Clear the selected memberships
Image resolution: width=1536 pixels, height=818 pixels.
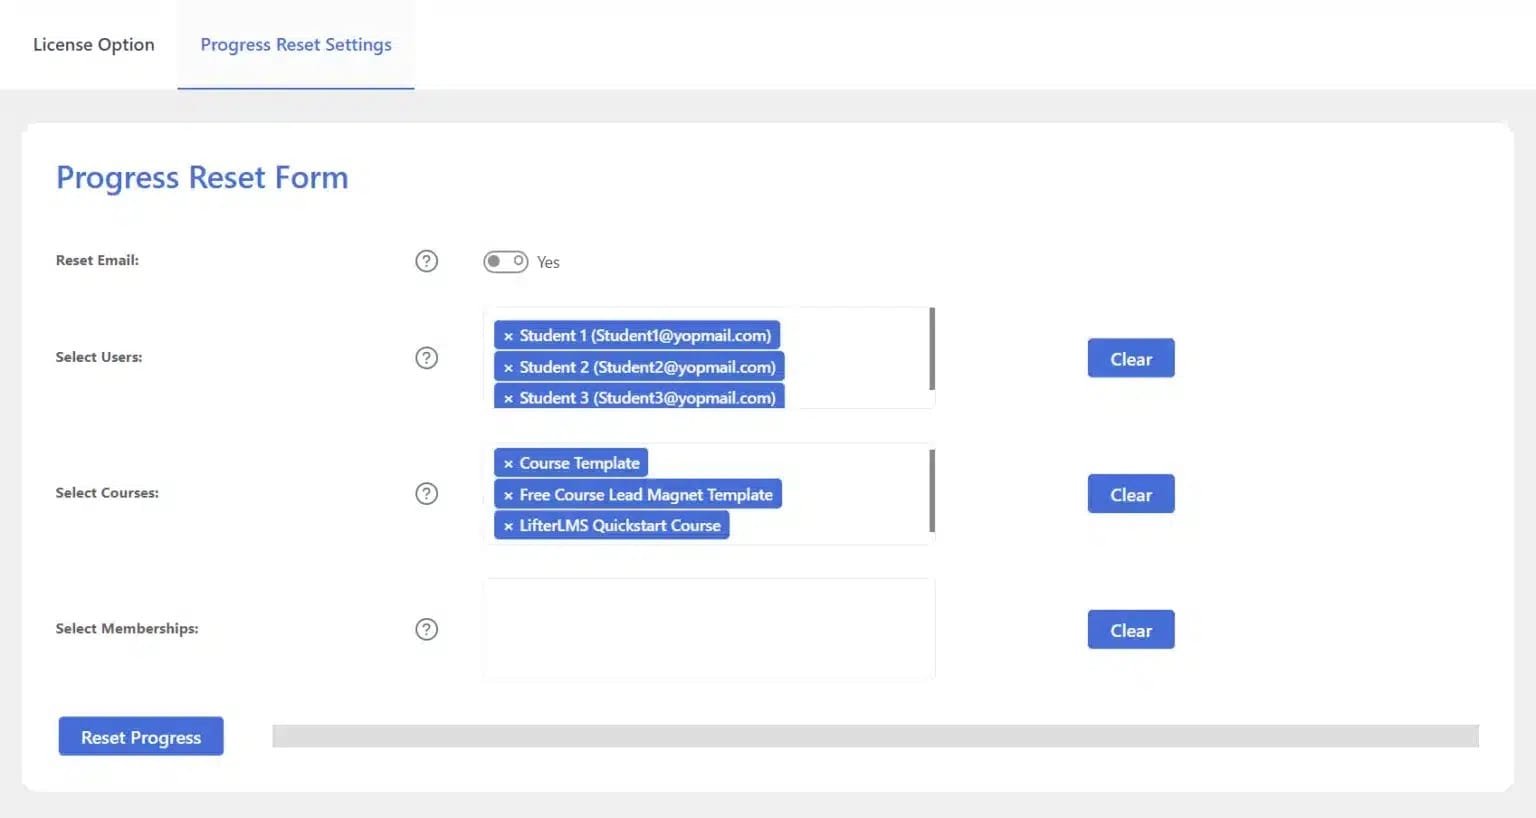tap(1131, 630)
